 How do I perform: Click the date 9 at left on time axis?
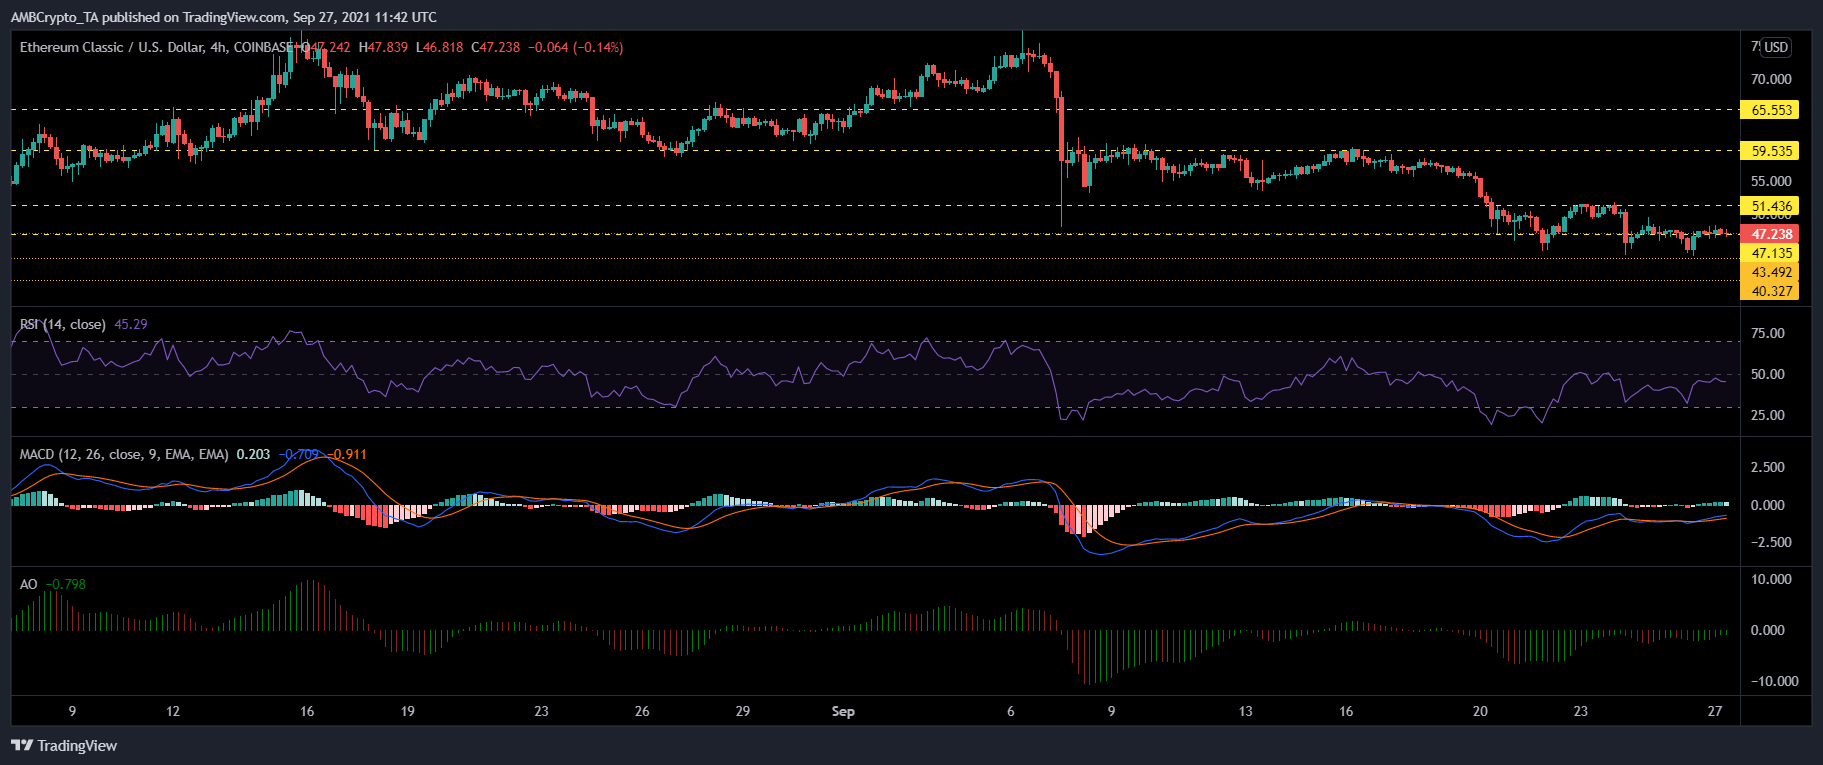pyautogui.click(x=72, y=711)
